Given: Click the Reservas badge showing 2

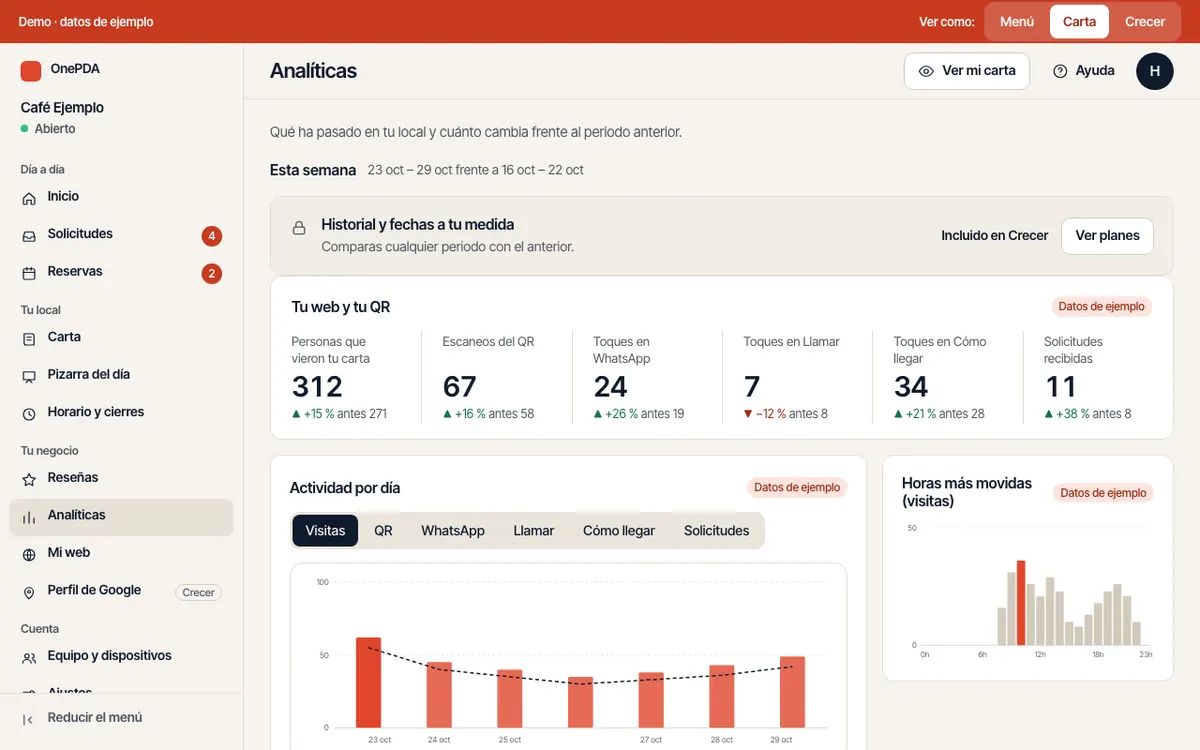Looking at the screenshot, I should [x=211, y=273].
